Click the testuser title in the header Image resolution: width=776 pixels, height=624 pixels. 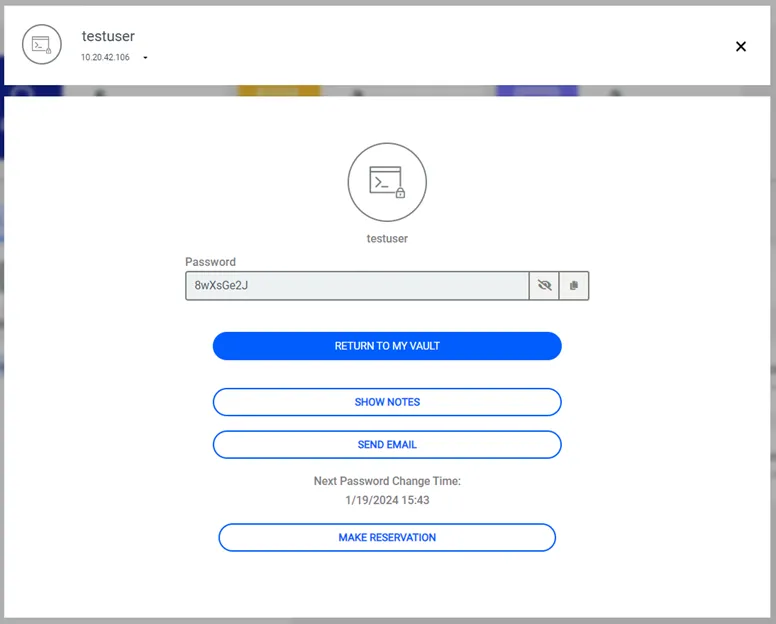(x=108, y=36)
